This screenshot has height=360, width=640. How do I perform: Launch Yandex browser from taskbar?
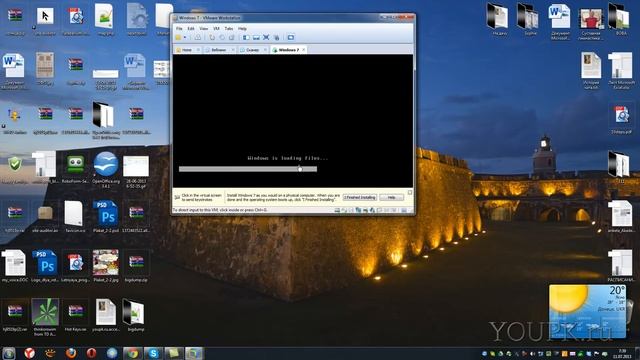coord(29,353)
